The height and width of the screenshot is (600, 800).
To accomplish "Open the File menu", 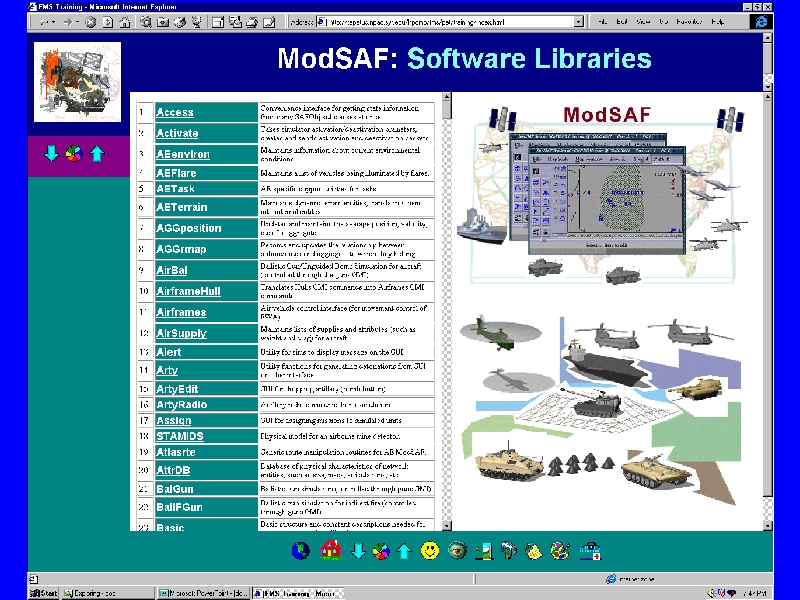I will [603, 22].
